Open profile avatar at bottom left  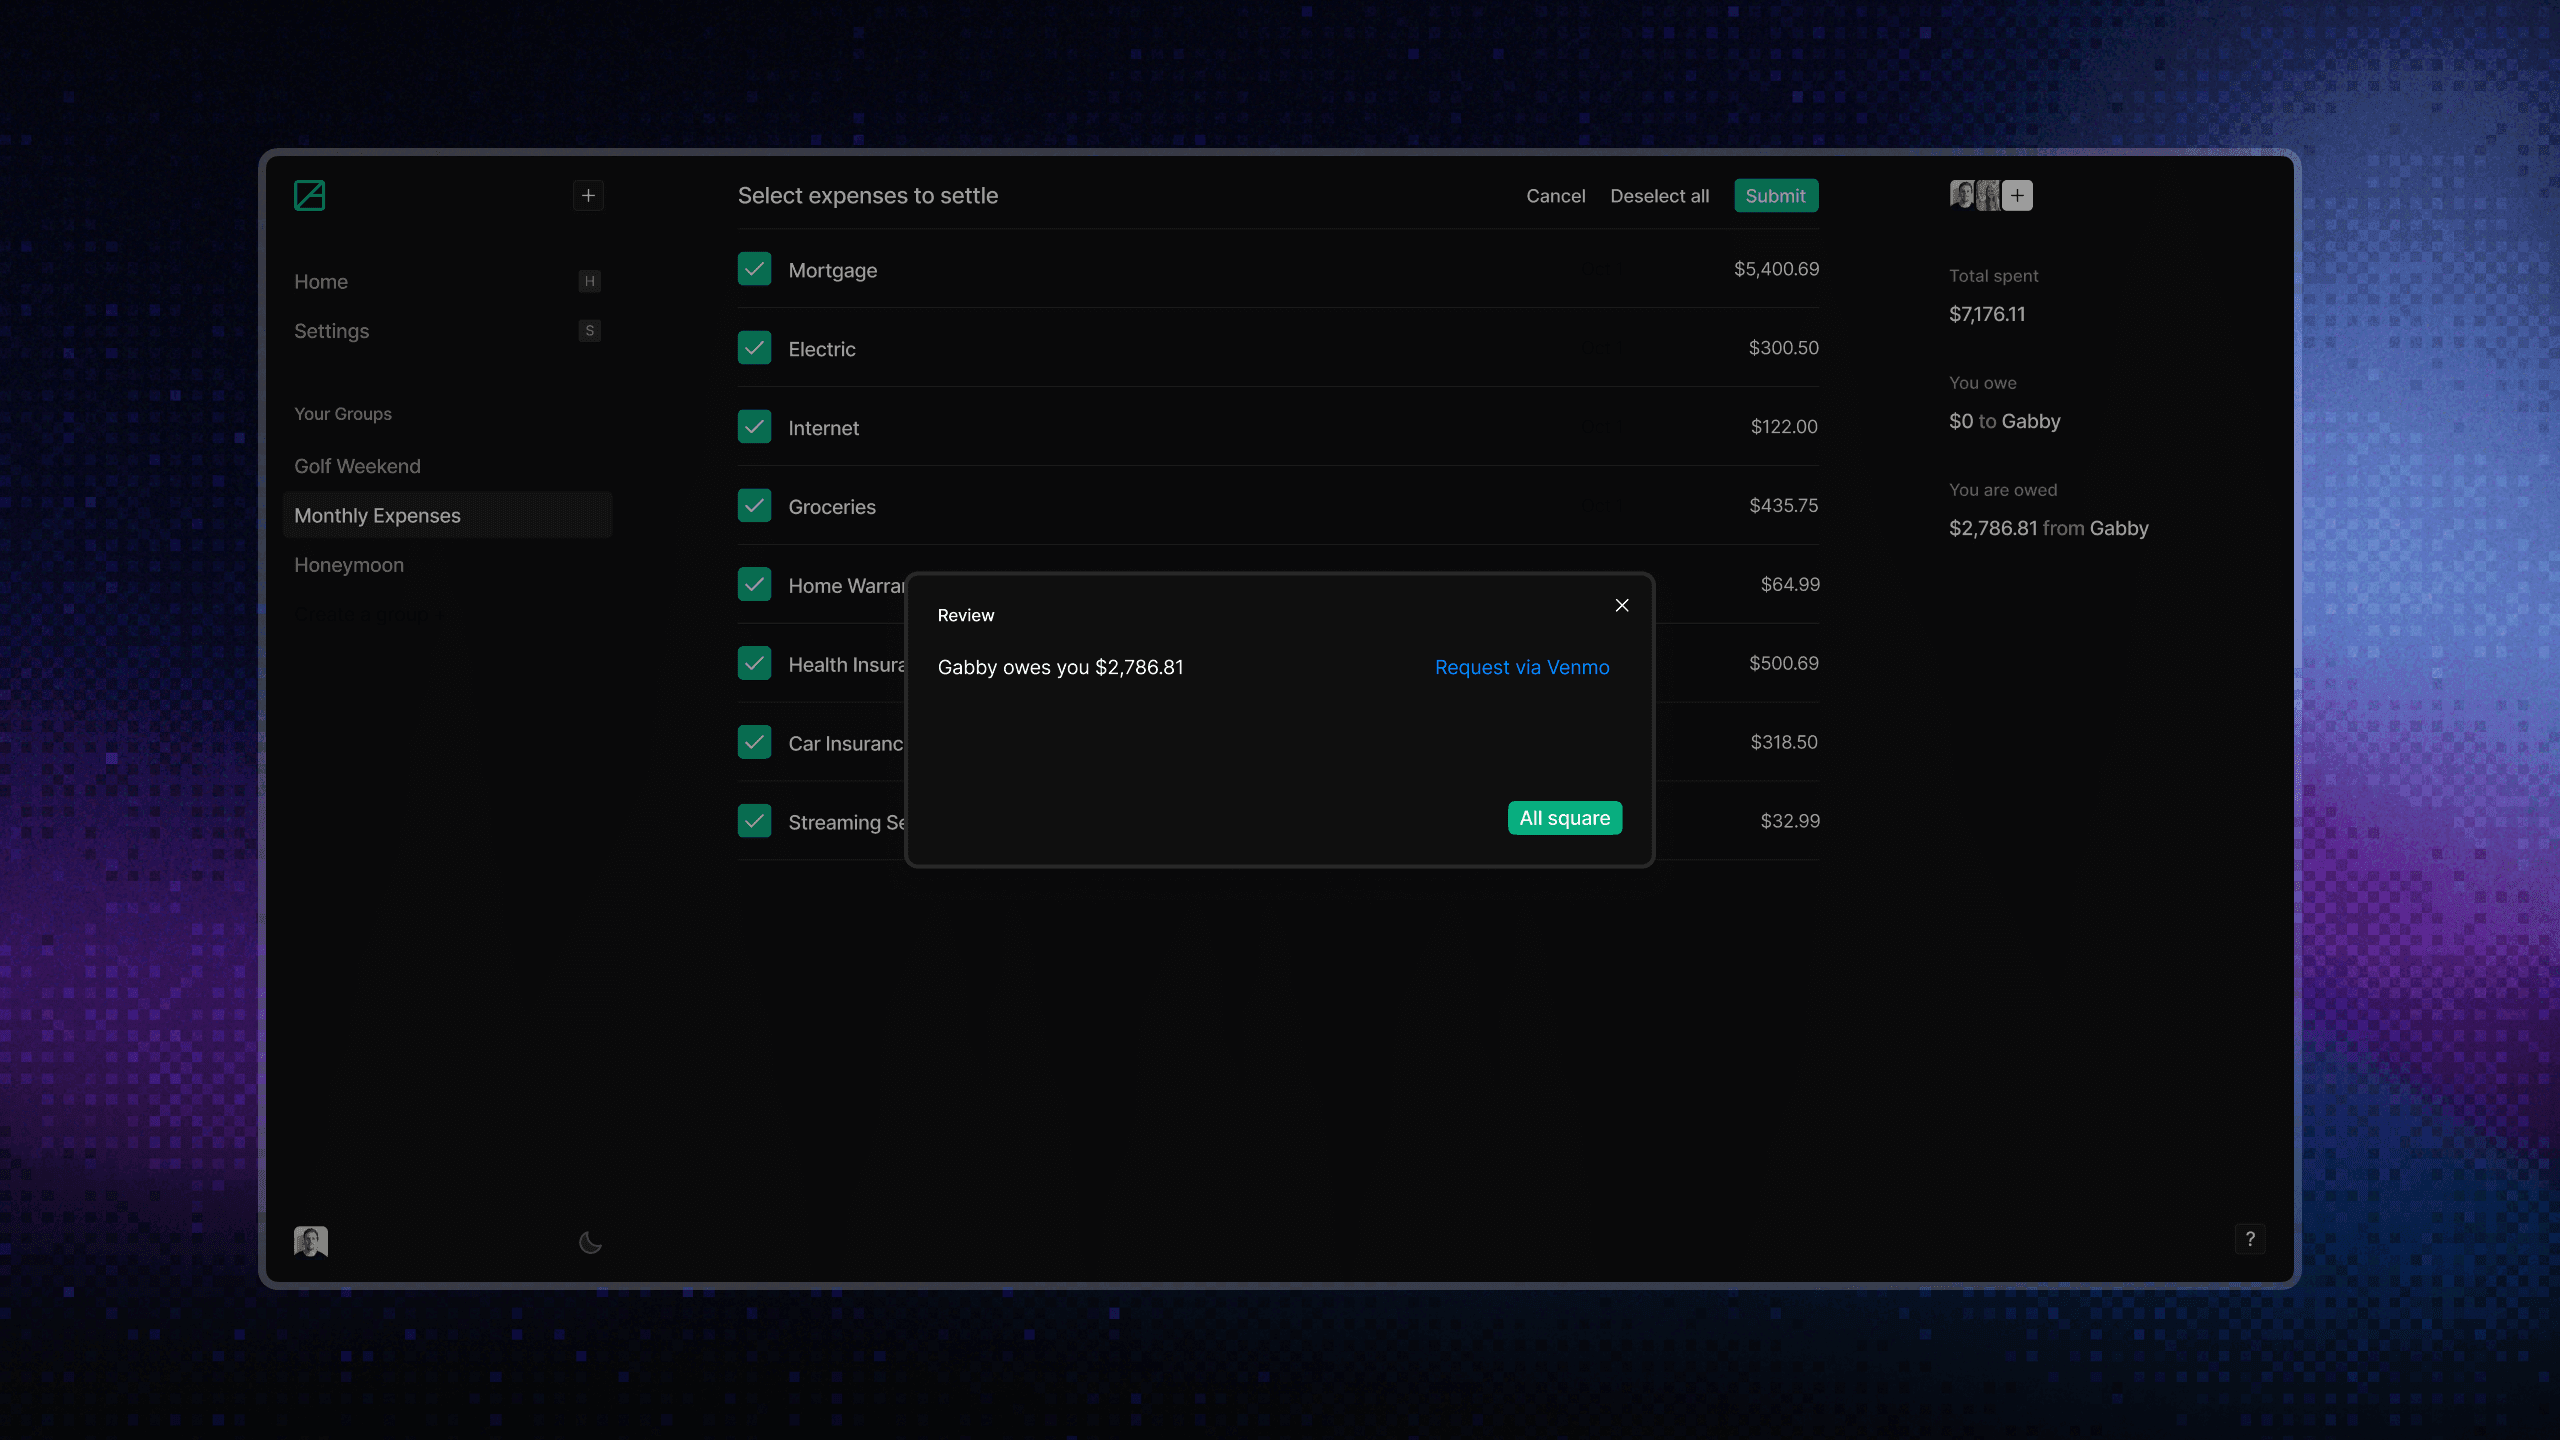(311, 1241)
